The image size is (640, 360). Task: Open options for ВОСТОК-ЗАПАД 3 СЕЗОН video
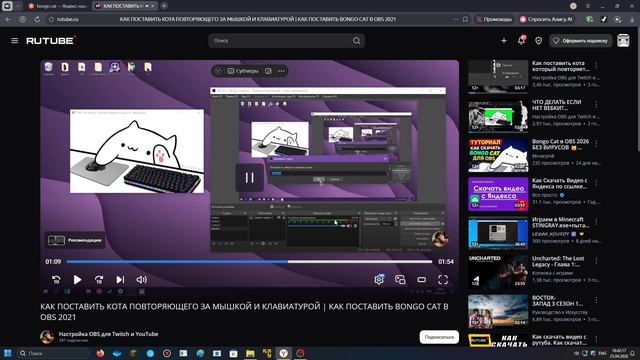(x=596, y=300)
